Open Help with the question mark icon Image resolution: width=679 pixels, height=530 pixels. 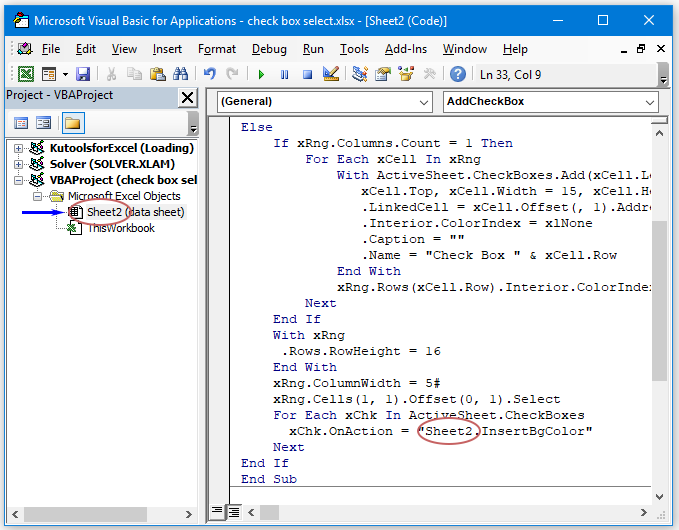(x=457, y=74)
